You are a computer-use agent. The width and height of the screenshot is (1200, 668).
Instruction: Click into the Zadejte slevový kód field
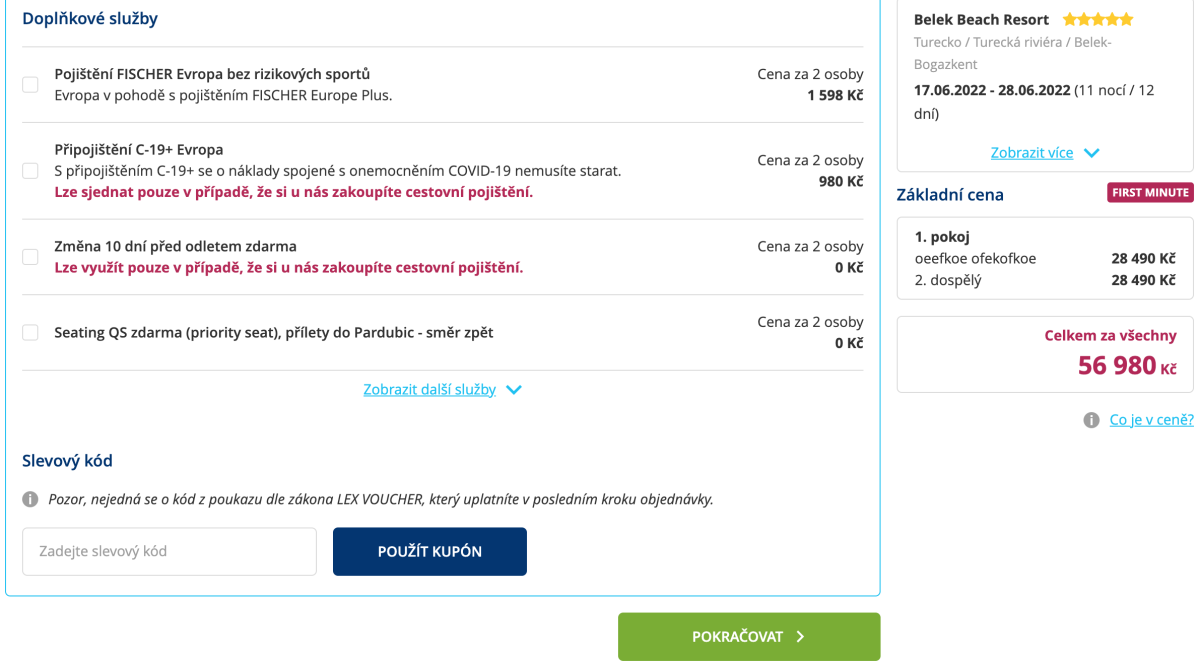169,551
